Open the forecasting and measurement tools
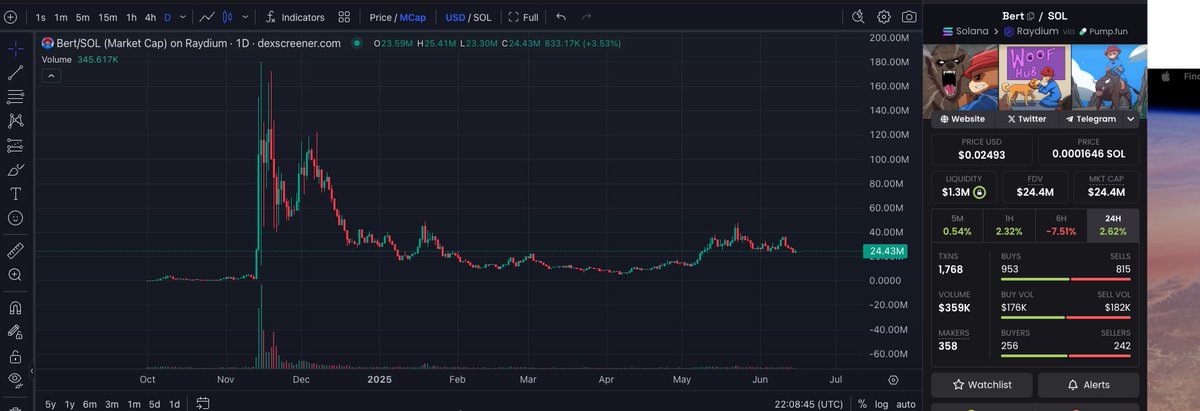This screenshot has width=1200, height=411. pyautogui.click(x=15, y=145)
